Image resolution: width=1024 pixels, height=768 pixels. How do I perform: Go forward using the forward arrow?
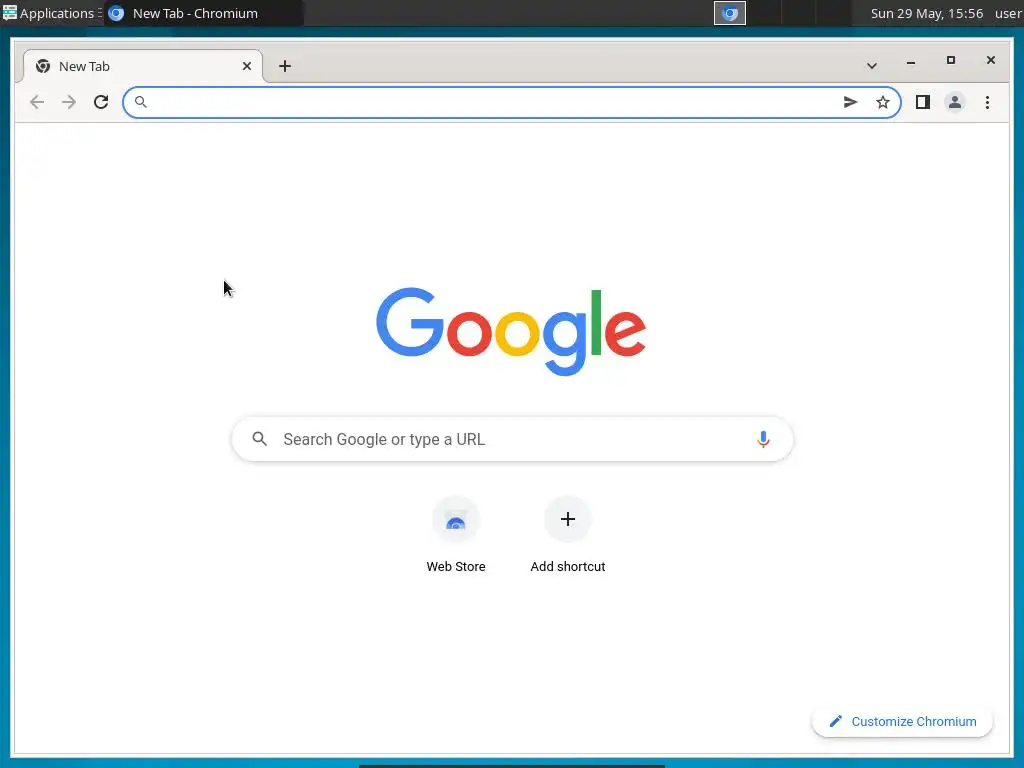(69, 102)
